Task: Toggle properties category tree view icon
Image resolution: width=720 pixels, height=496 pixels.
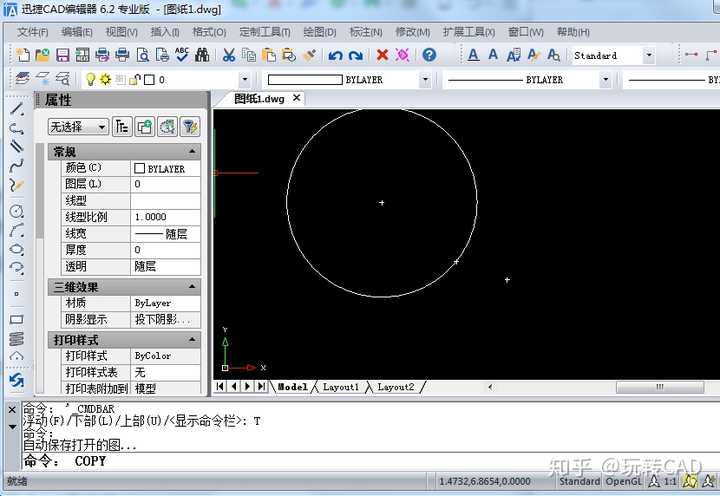Action: pyautogui.click(x=122, y=126)
